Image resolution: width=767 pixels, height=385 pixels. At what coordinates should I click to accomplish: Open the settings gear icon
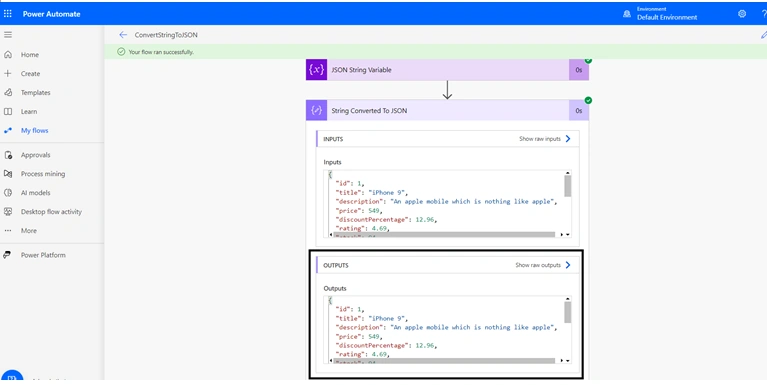tap(742, 14)
